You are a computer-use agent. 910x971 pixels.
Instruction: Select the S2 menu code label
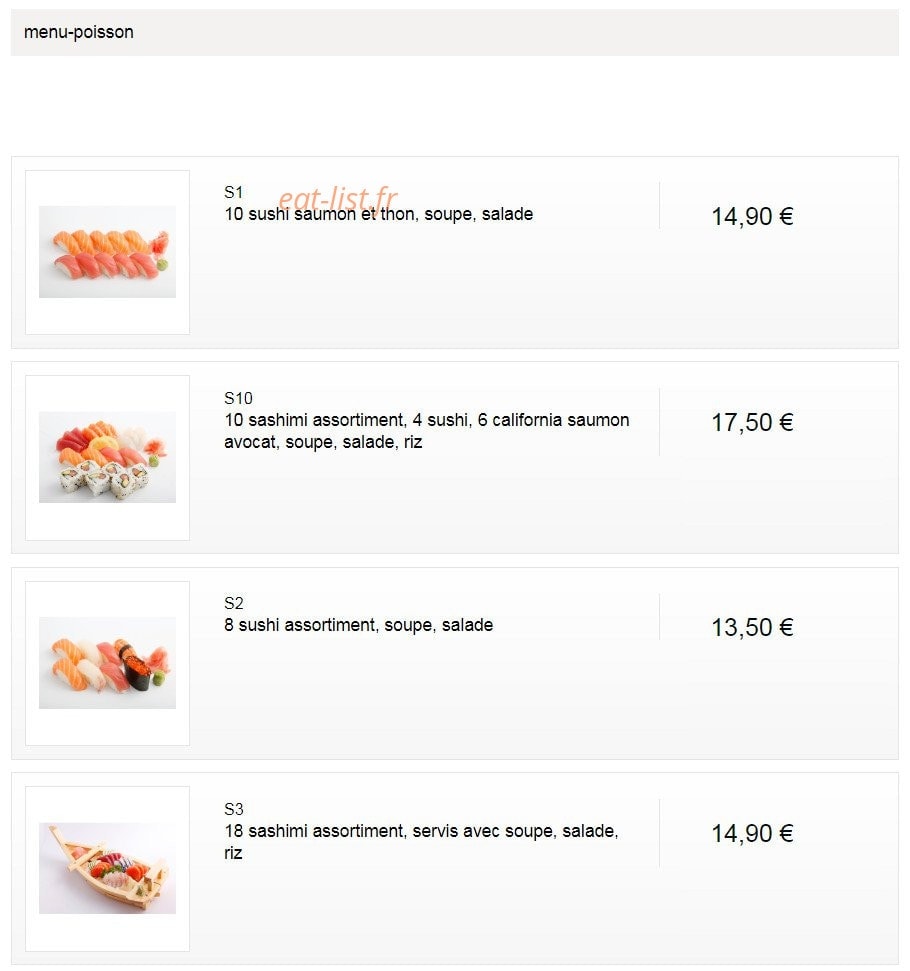pyautogui.click(x=234, y=603)
